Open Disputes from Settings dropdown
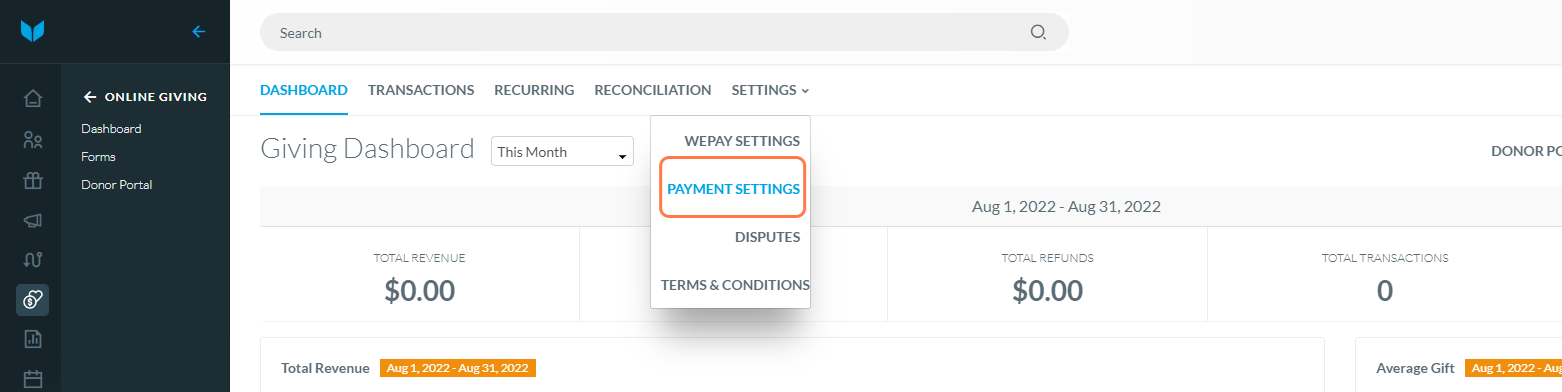The height and width of the screenshot is (392, 1562). [767, 237]
